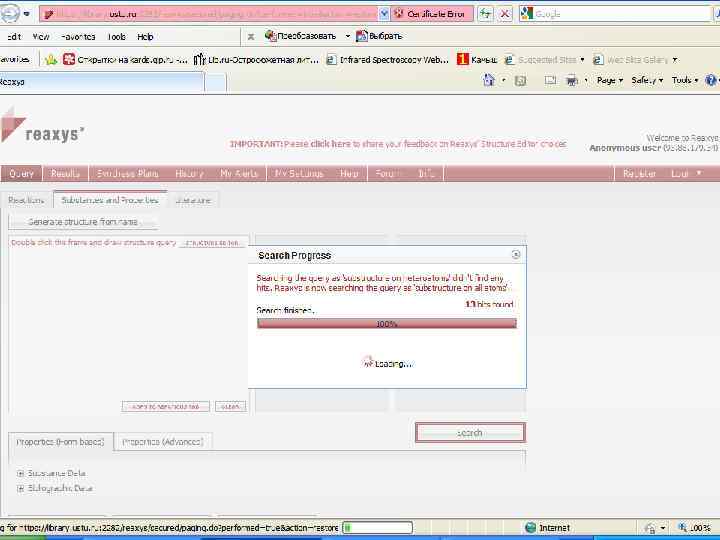Open the Favorites menu
The image size is (720, 540).
click(78, 37)
